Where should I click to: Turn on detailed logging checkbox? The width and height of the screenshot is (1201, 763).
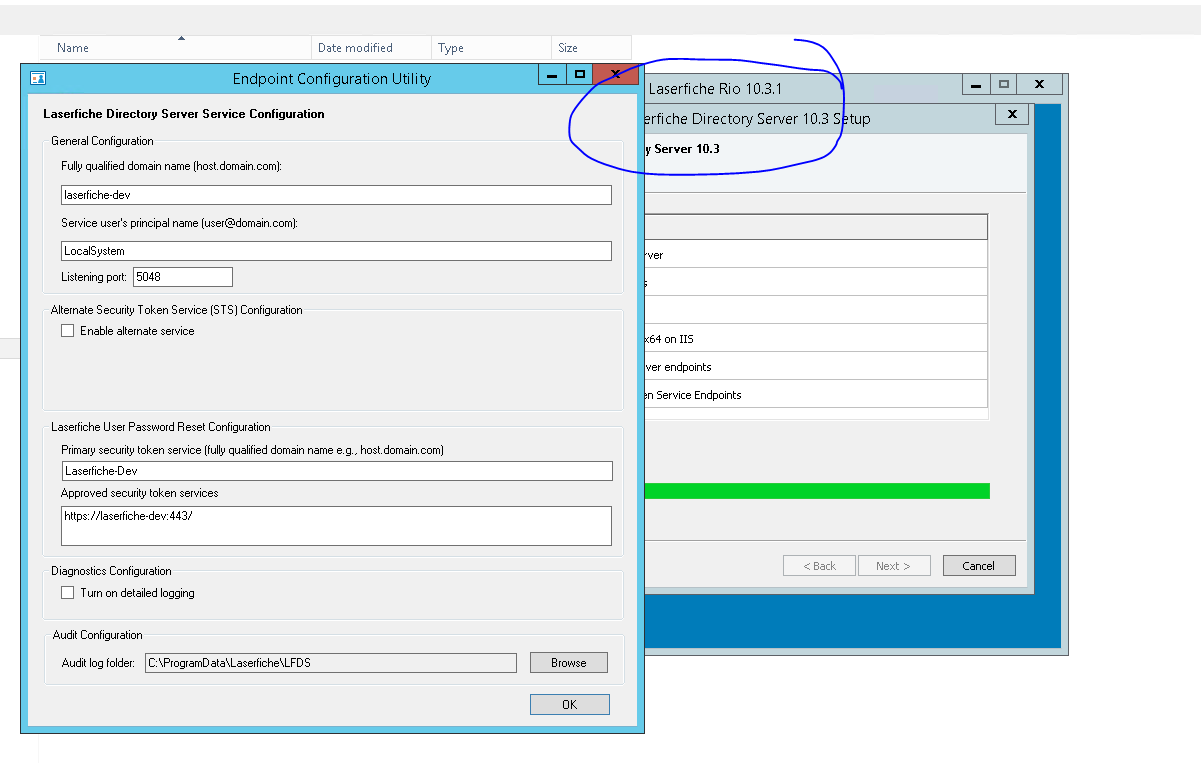[68, 593]
